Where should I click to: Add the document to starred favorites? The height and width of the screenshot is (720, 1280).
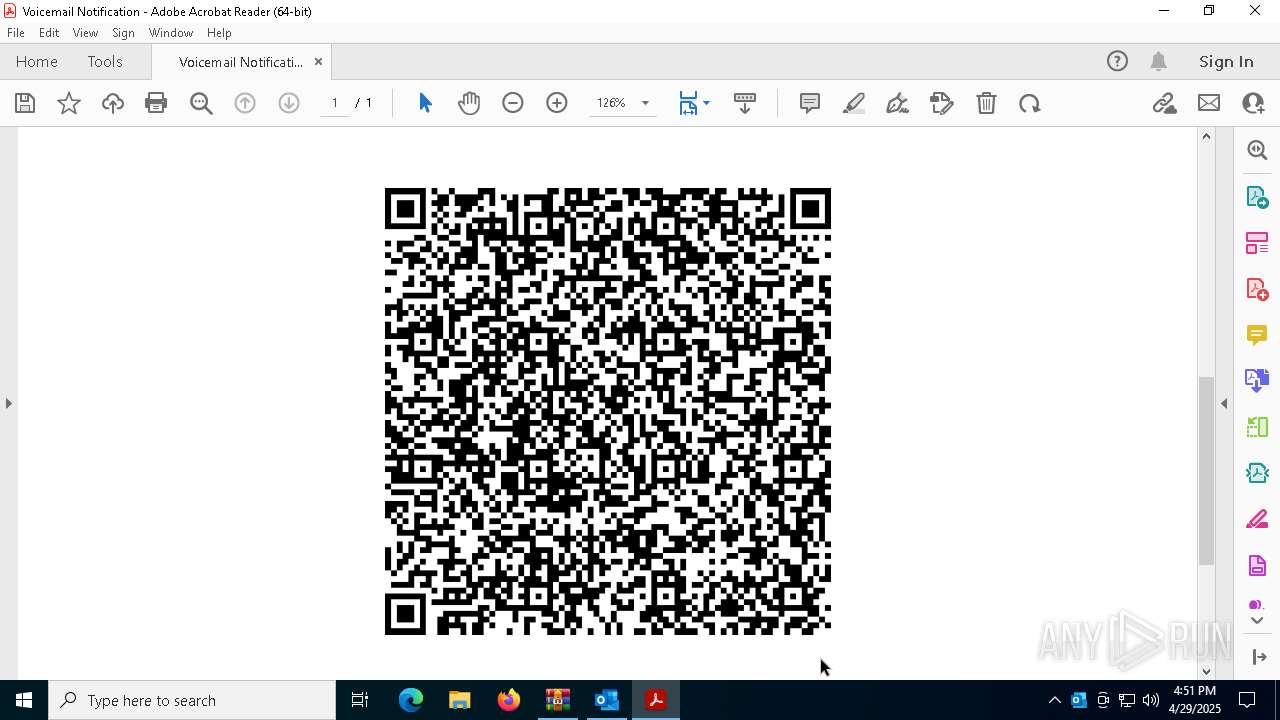point(69,103)
